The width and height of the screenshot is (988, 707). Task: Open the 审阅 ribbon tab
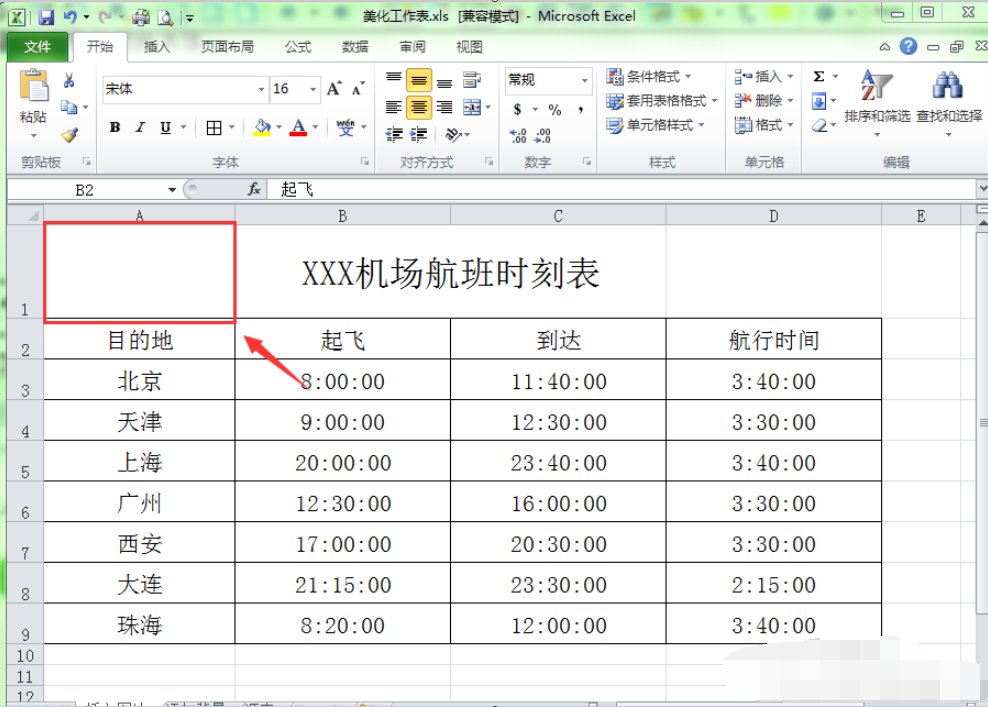tap(413, 46)
